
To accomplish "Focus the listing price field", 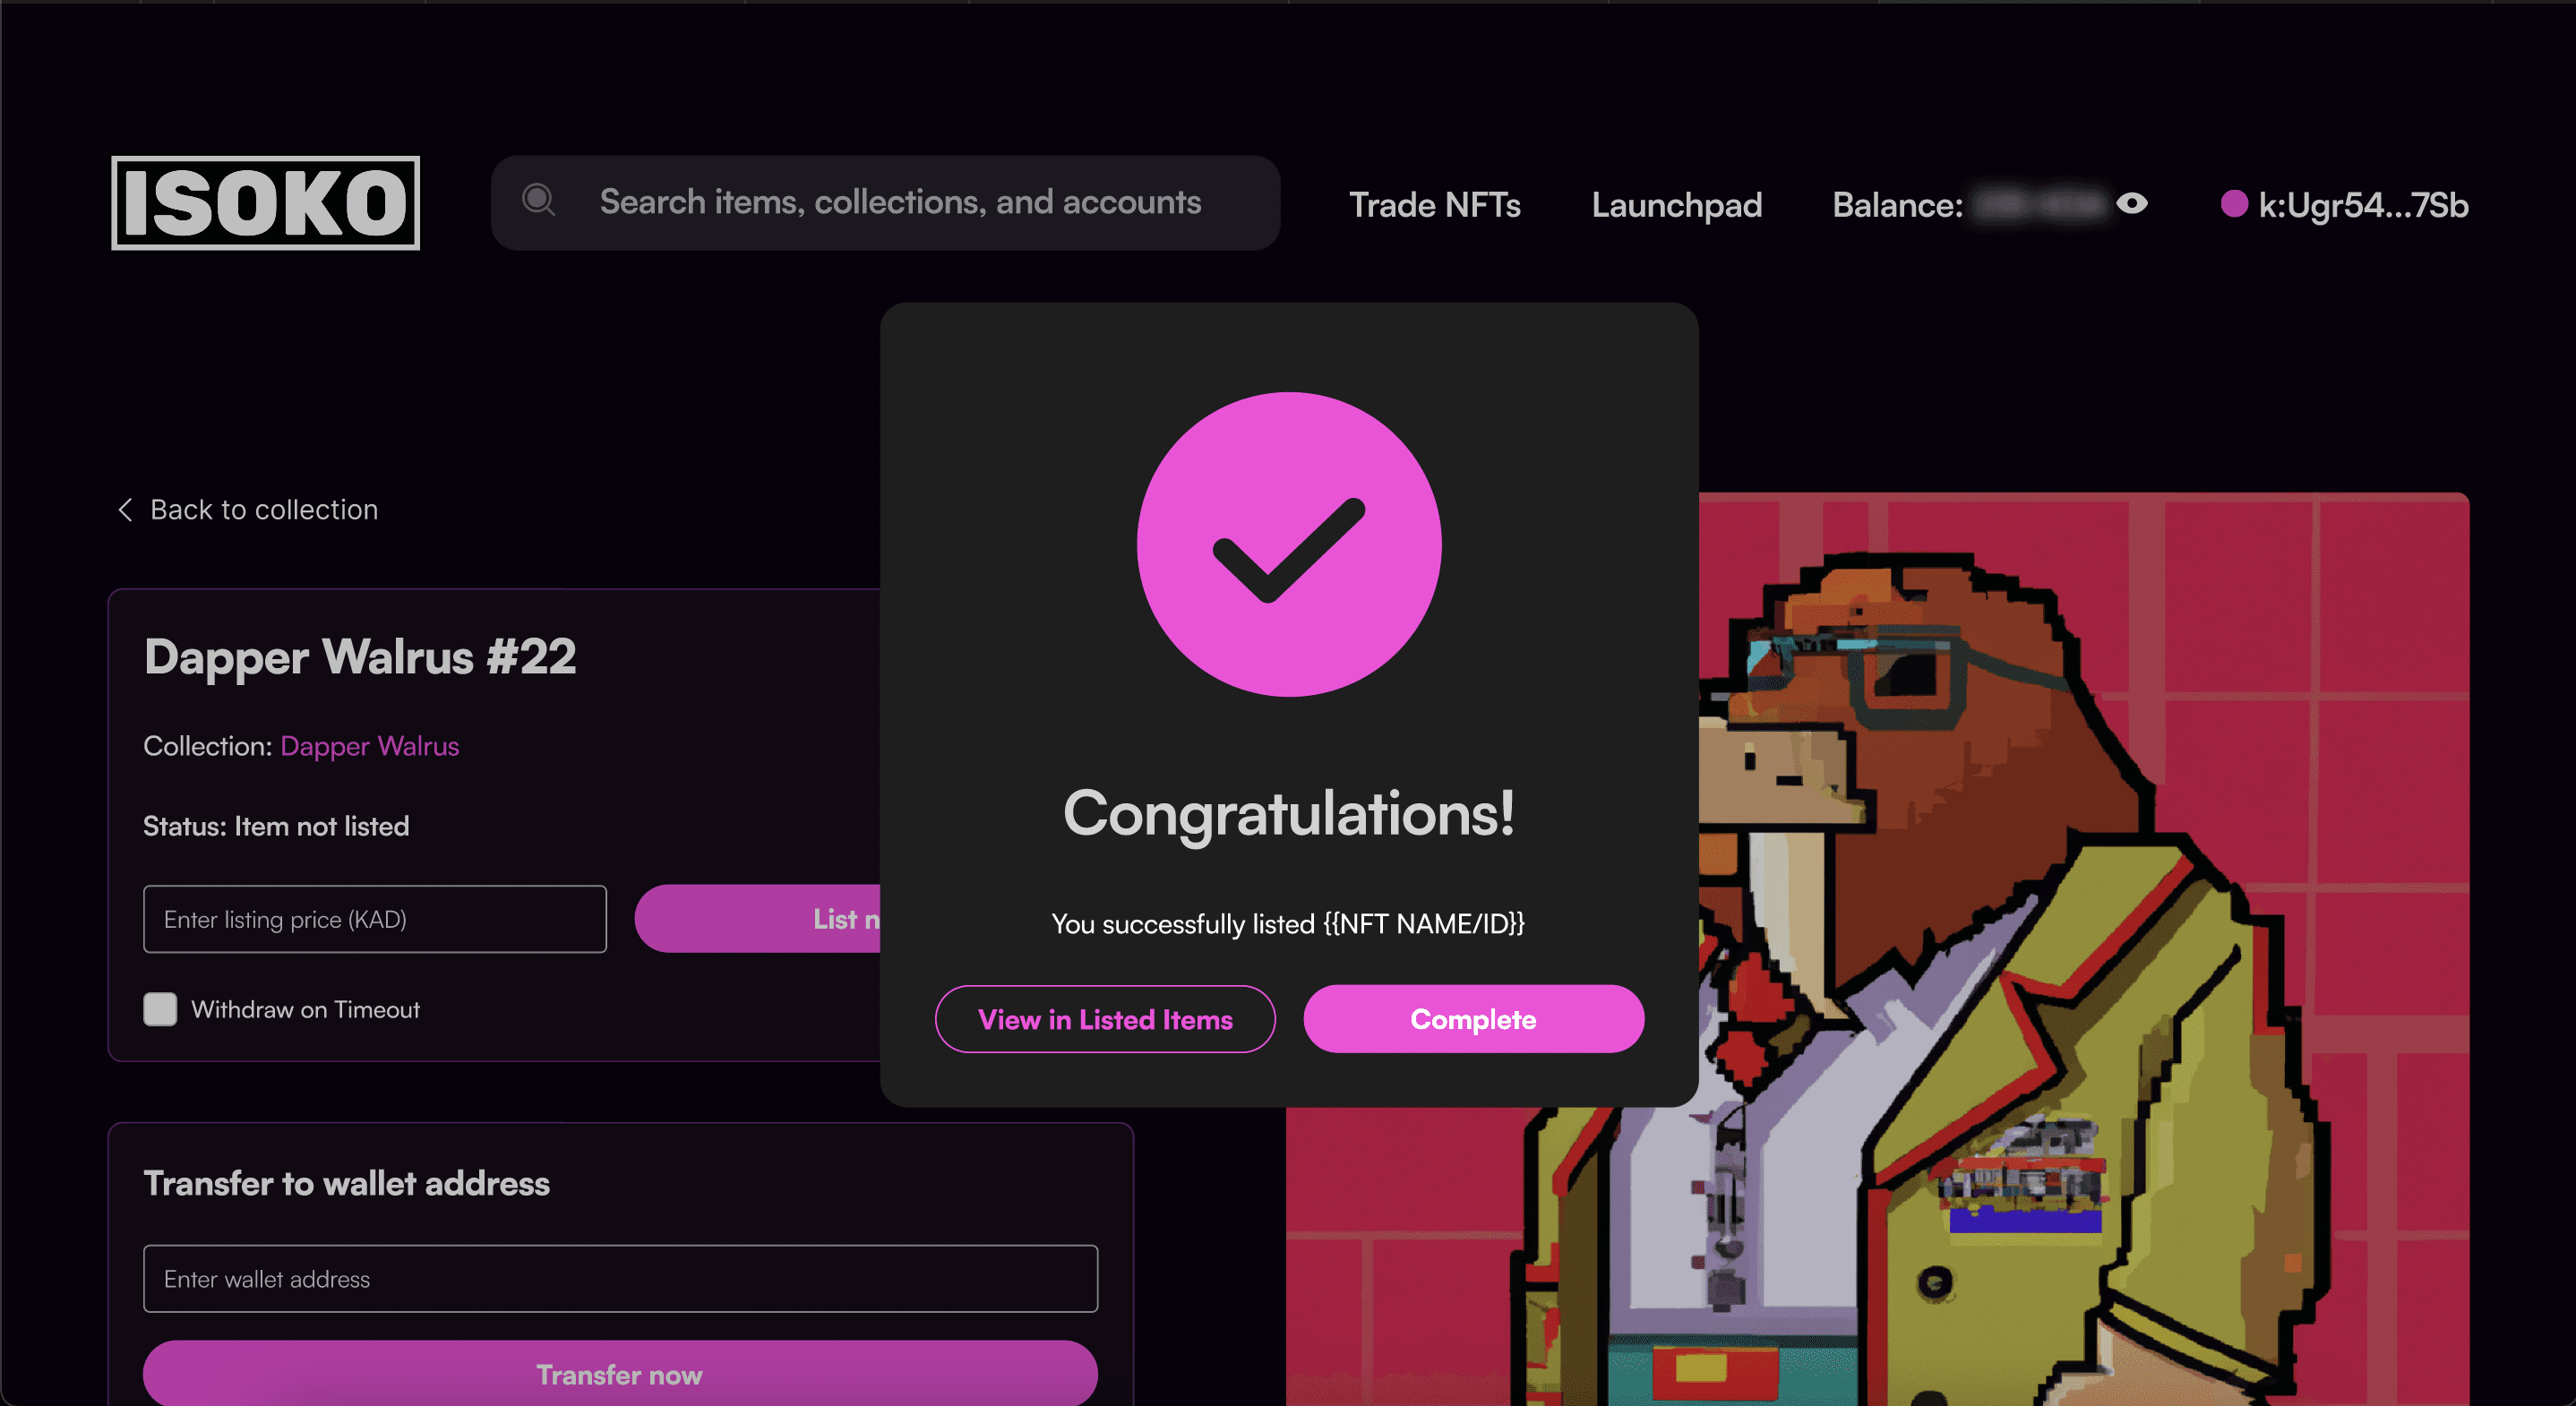I will (x=375, y=919).
